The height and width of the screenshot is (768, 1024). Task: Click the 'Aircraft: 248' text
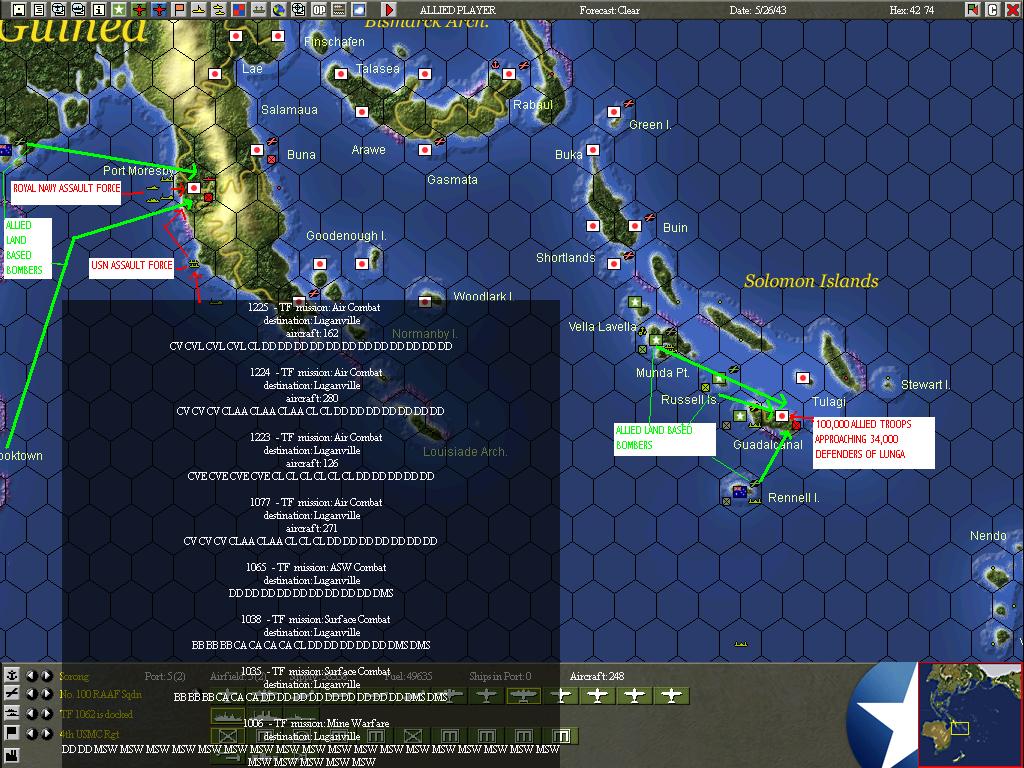pyautogui.click(x=597, y=676)
